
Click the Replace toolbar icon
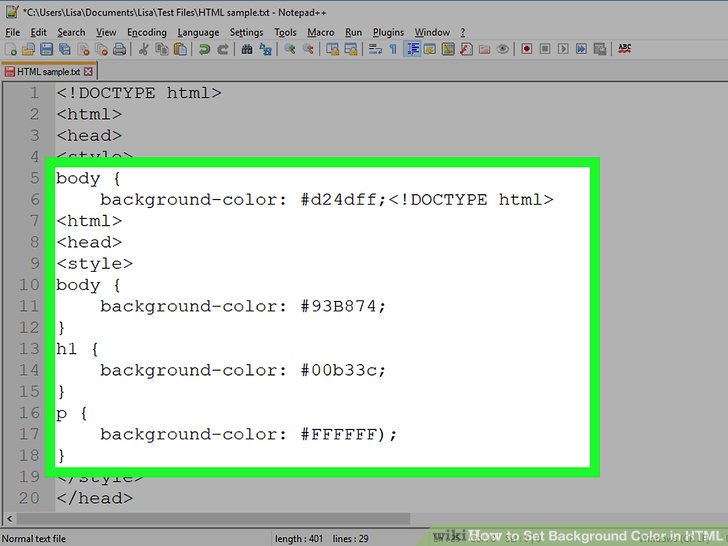click(x=265, y=49)
